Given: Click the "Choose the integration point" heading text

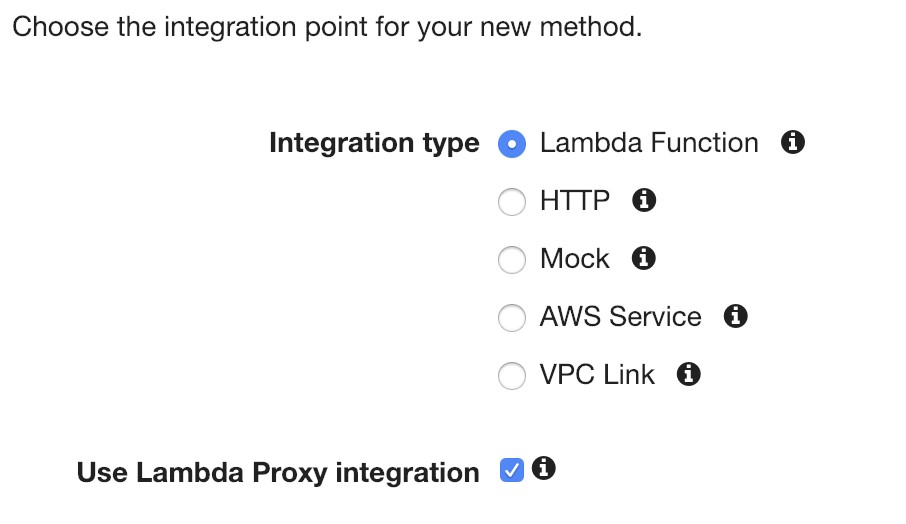Looking at the screenshot, I should (326, 27).
